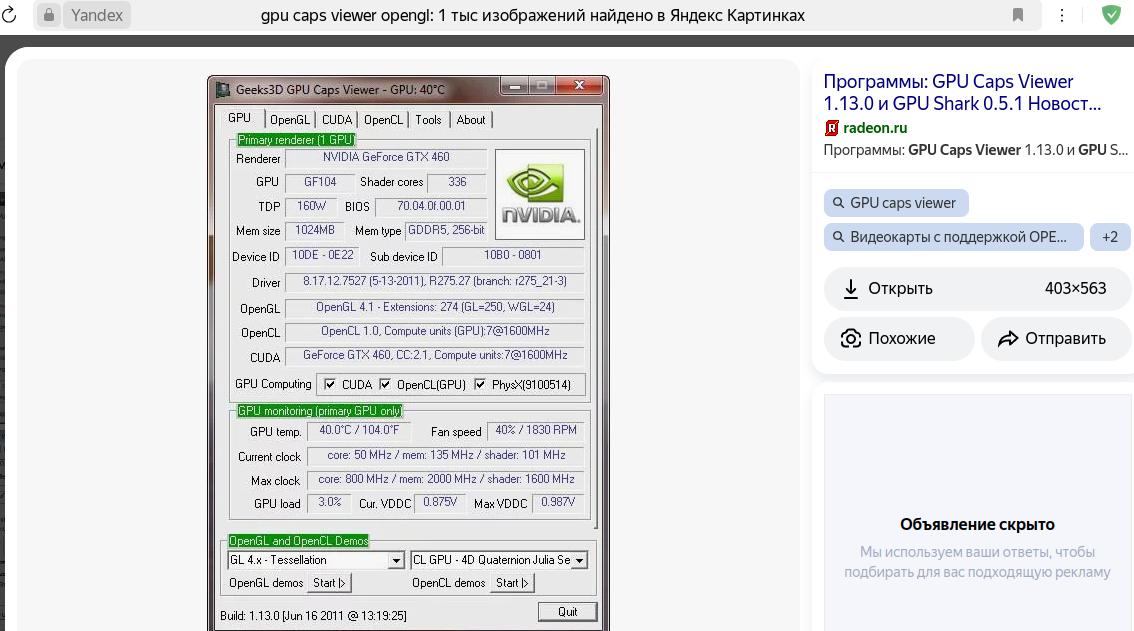
Task: Click the Похожие button
Action: tap(899, 339)
